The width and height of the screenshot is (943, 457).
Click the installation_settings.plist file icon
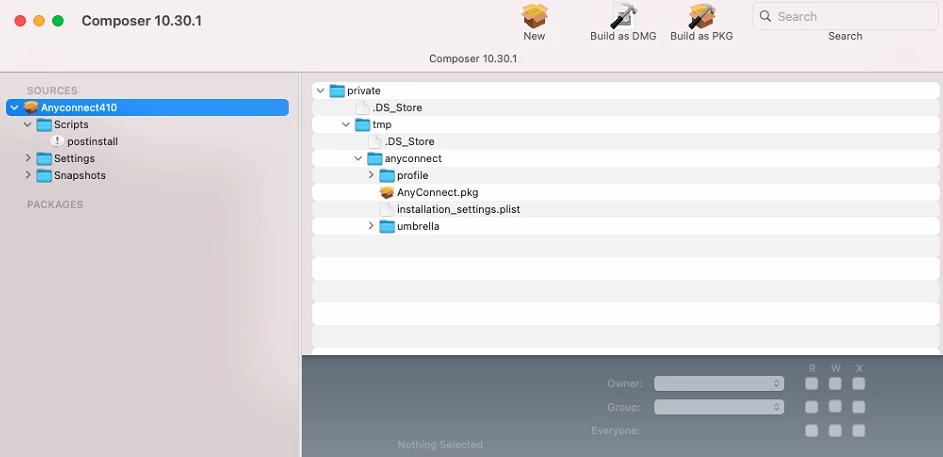[x=387, y=209]
